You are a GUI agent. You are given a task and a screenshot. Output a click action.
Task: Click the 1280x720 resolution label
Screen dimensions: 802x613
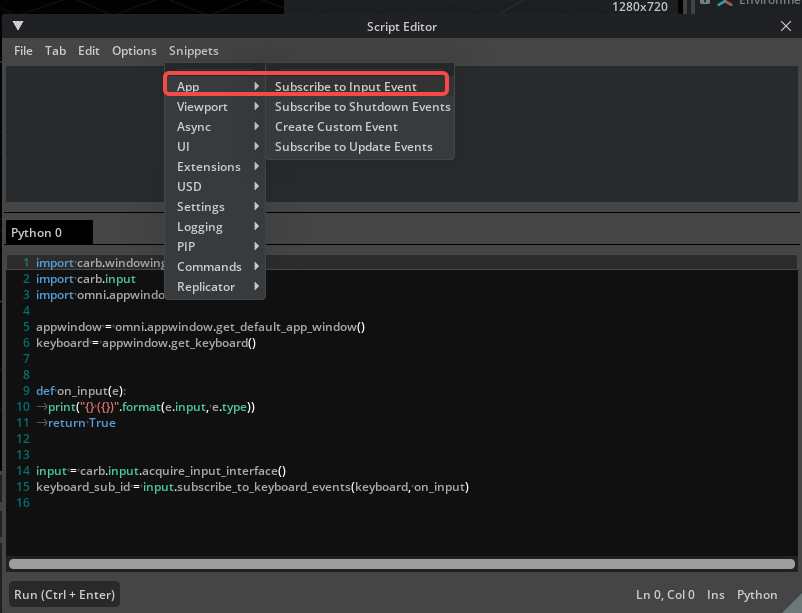click(640, 7)
